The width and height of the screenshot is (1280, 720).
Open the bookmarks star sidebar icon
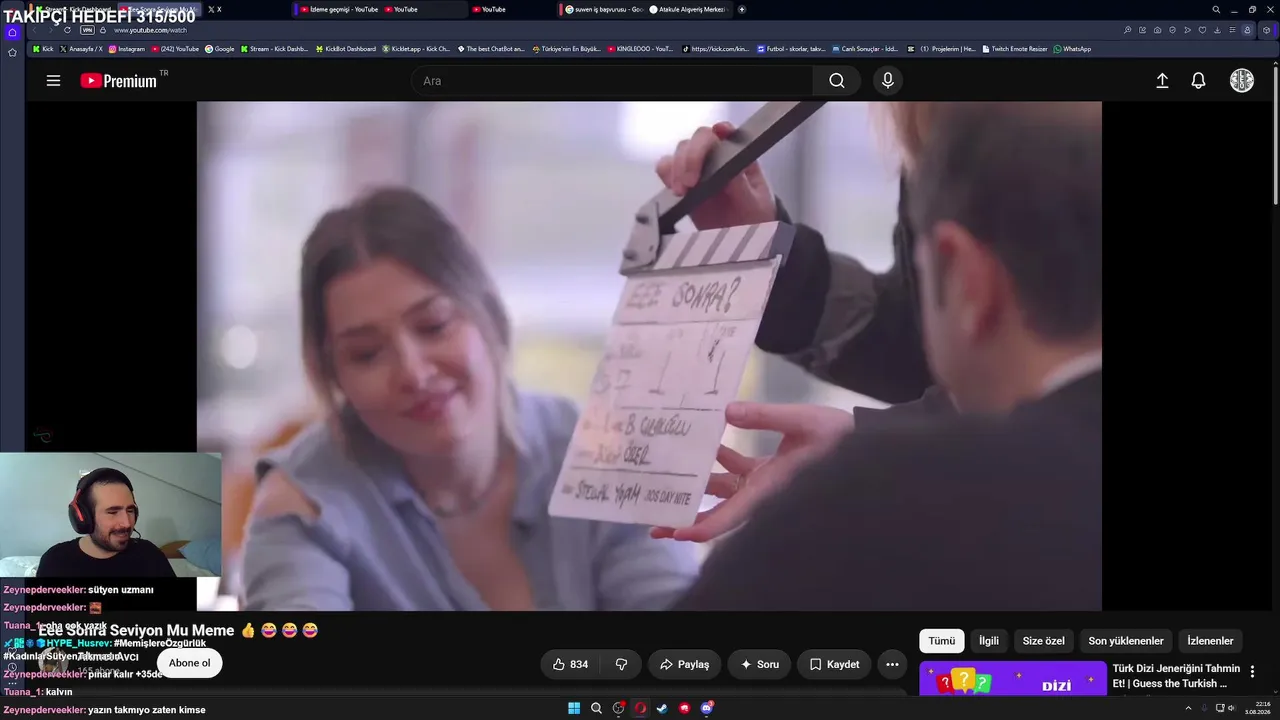(x=12, y=52)
